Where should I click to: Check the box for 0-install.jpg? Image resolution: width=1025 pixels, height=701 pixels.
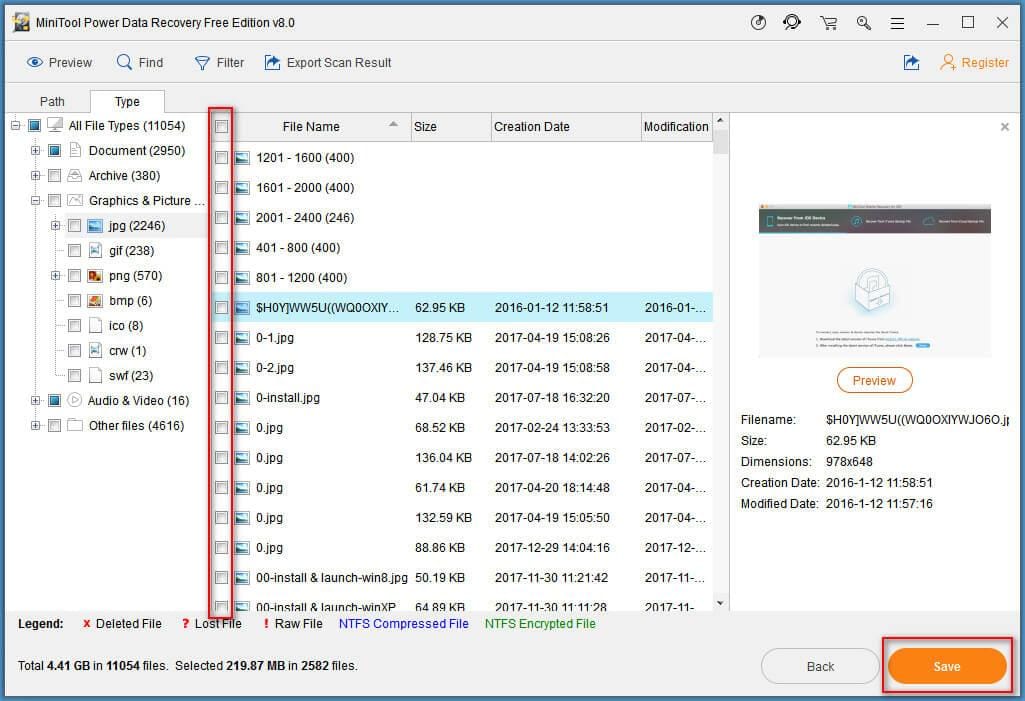222,398
